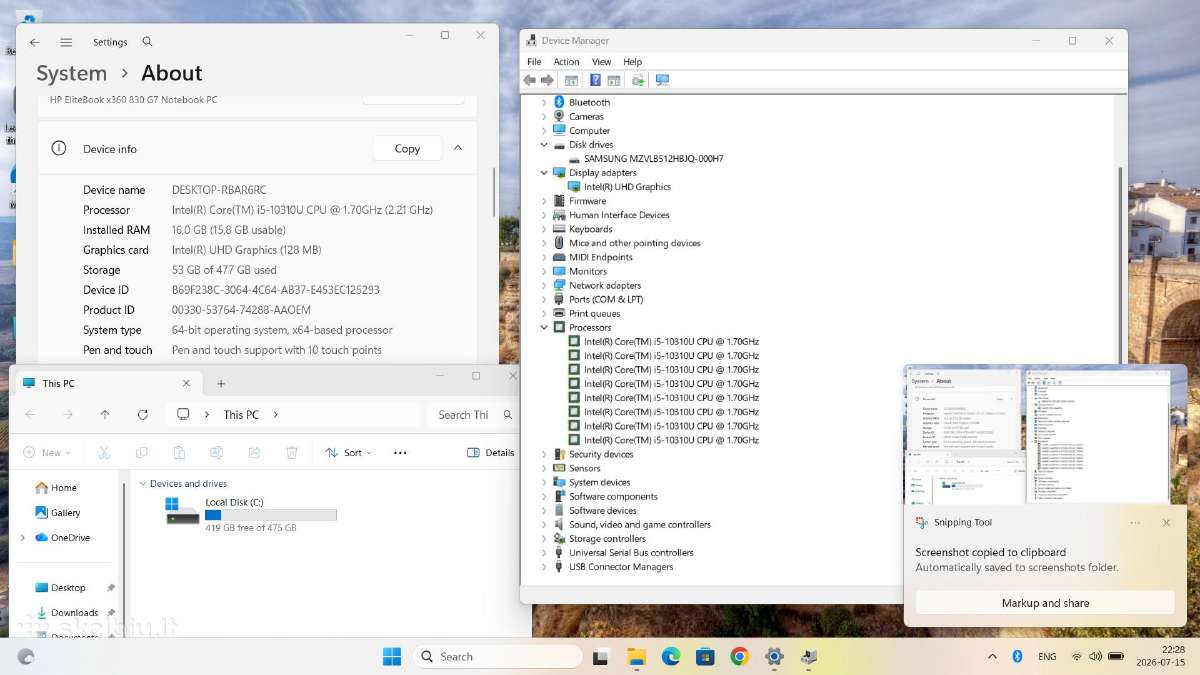Click the Delete trash icon in File Explorer
Viewport: 1200px width, 675px height.
pos(291,452)
